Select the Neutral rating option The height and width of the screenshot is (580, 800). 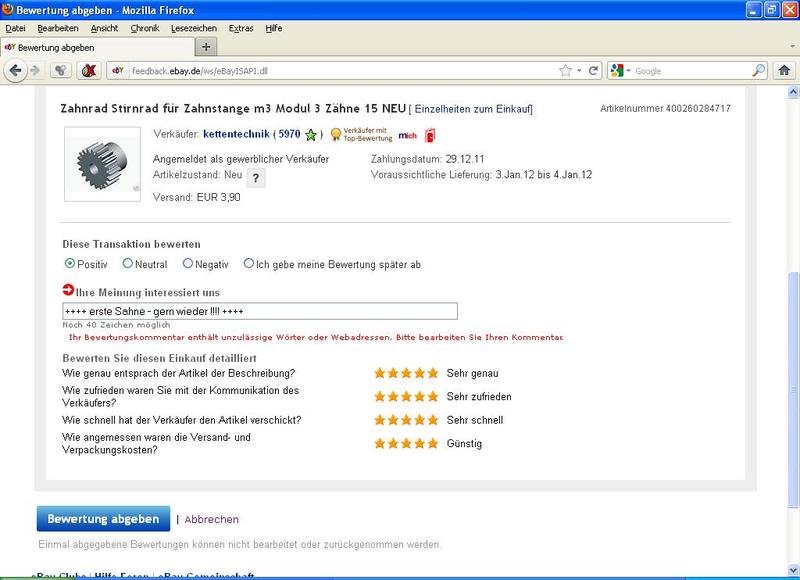click(128, 263)
